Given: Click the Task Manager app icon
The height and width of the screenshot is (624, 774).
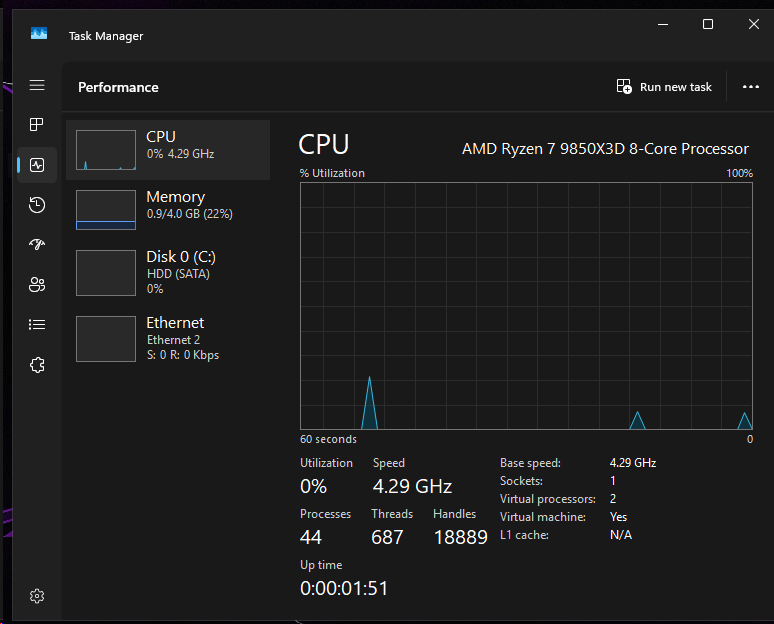Looking at the screenshot, I should (39, 33).
